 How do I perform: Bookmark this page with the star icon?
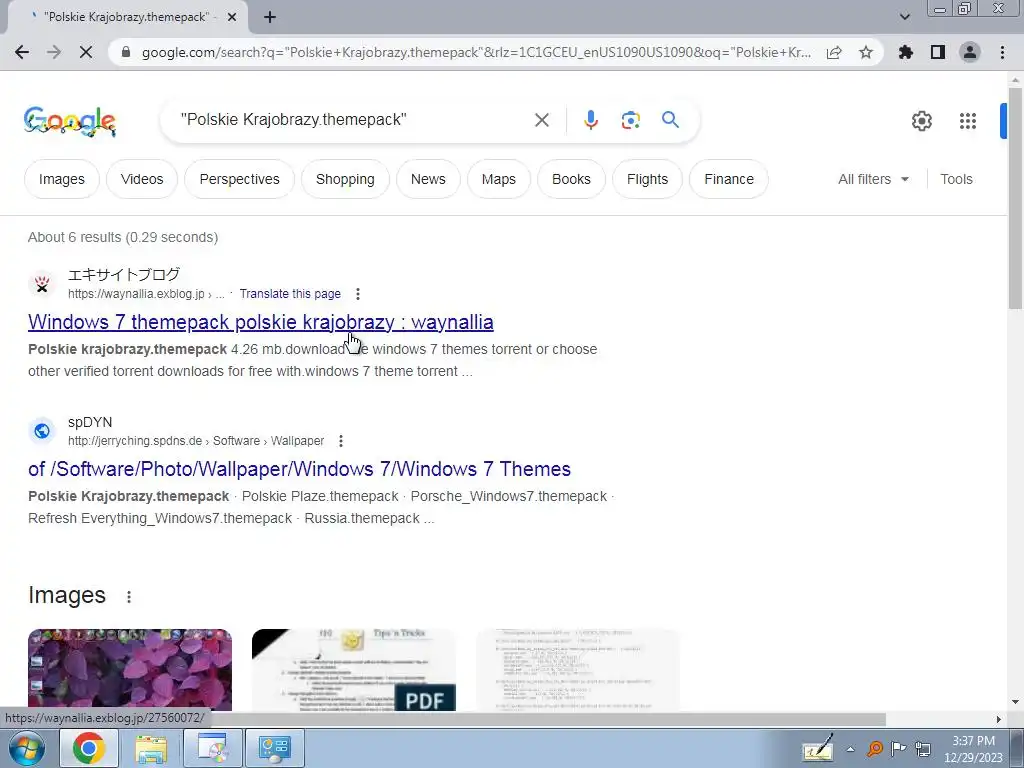[x=866, y=52]
